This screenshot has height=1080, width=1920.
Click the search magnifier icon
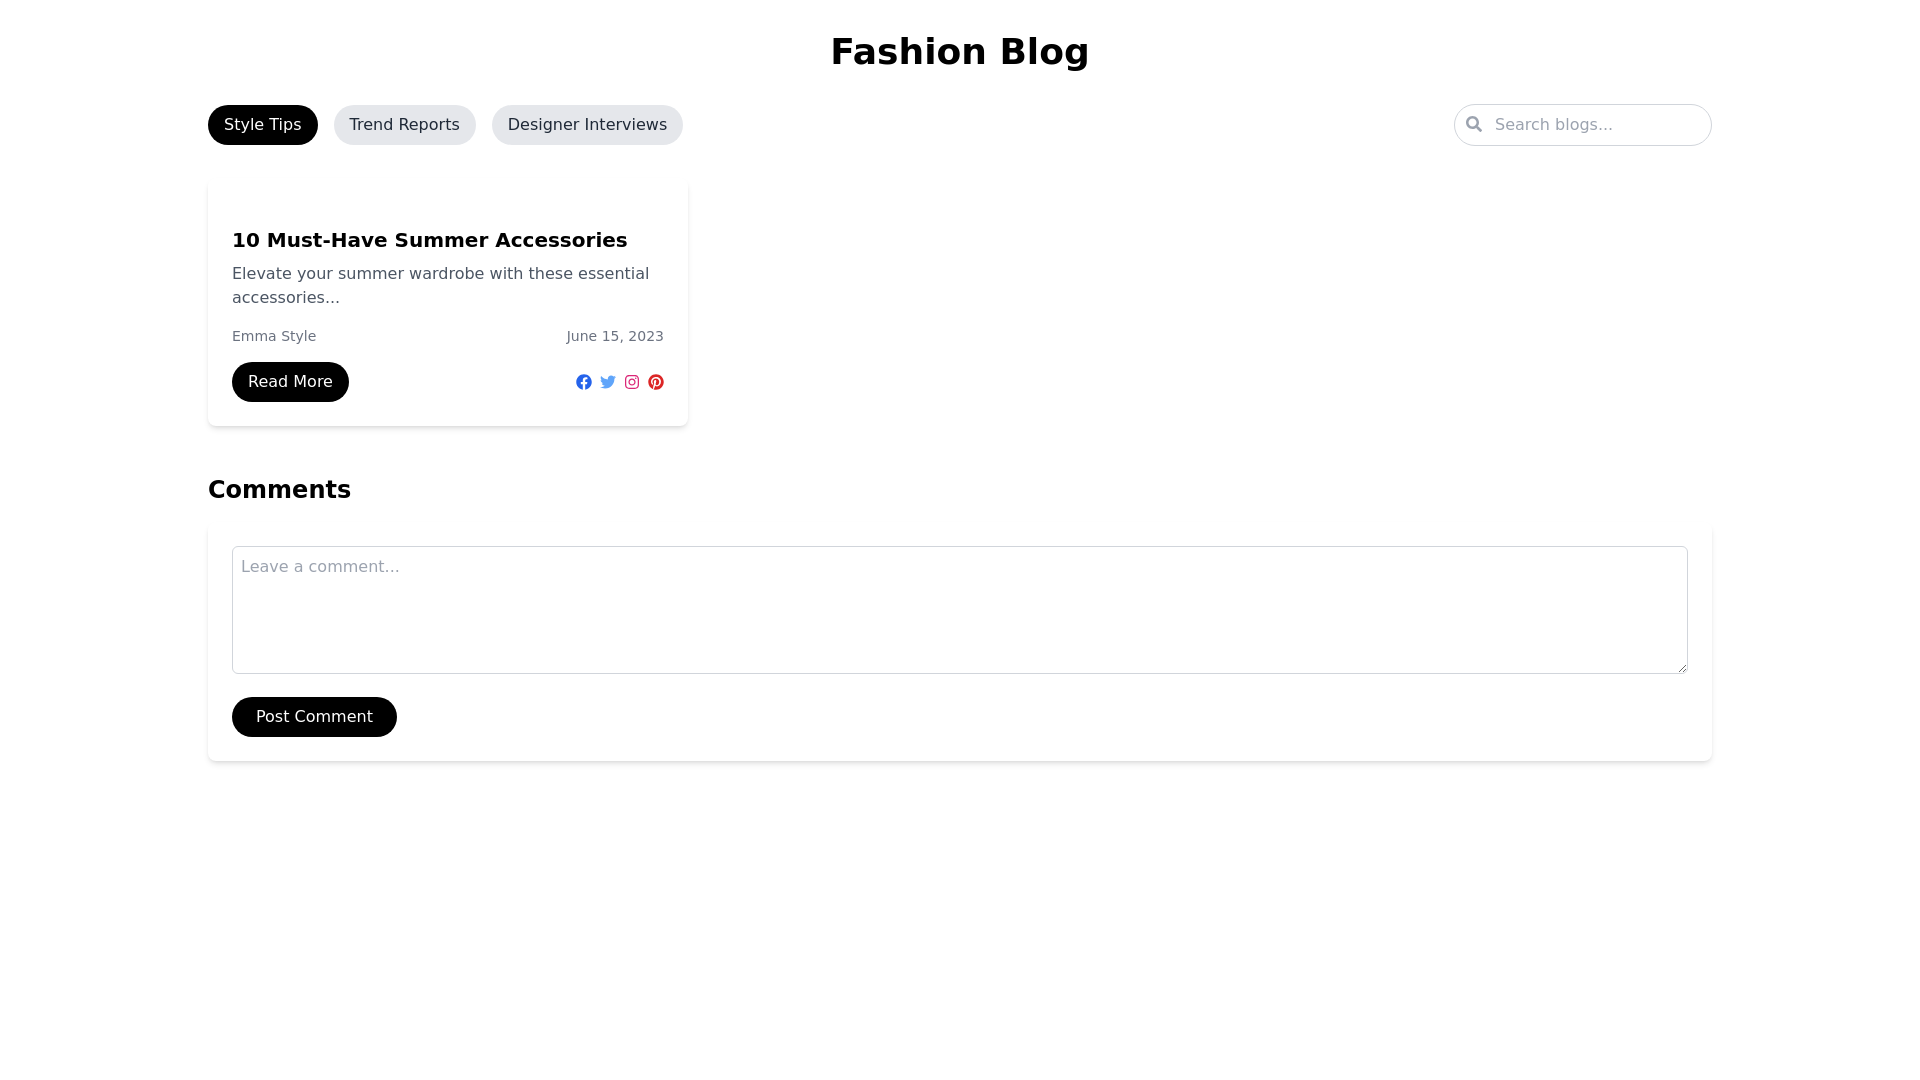pos(1474,124)
